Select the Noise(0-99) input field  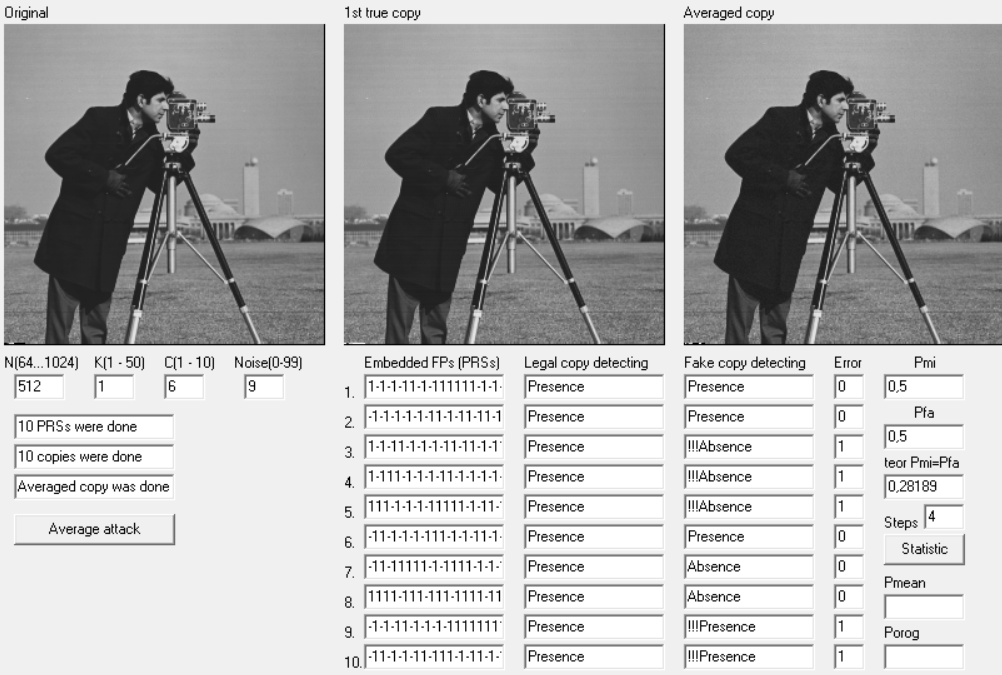point(264,387)
